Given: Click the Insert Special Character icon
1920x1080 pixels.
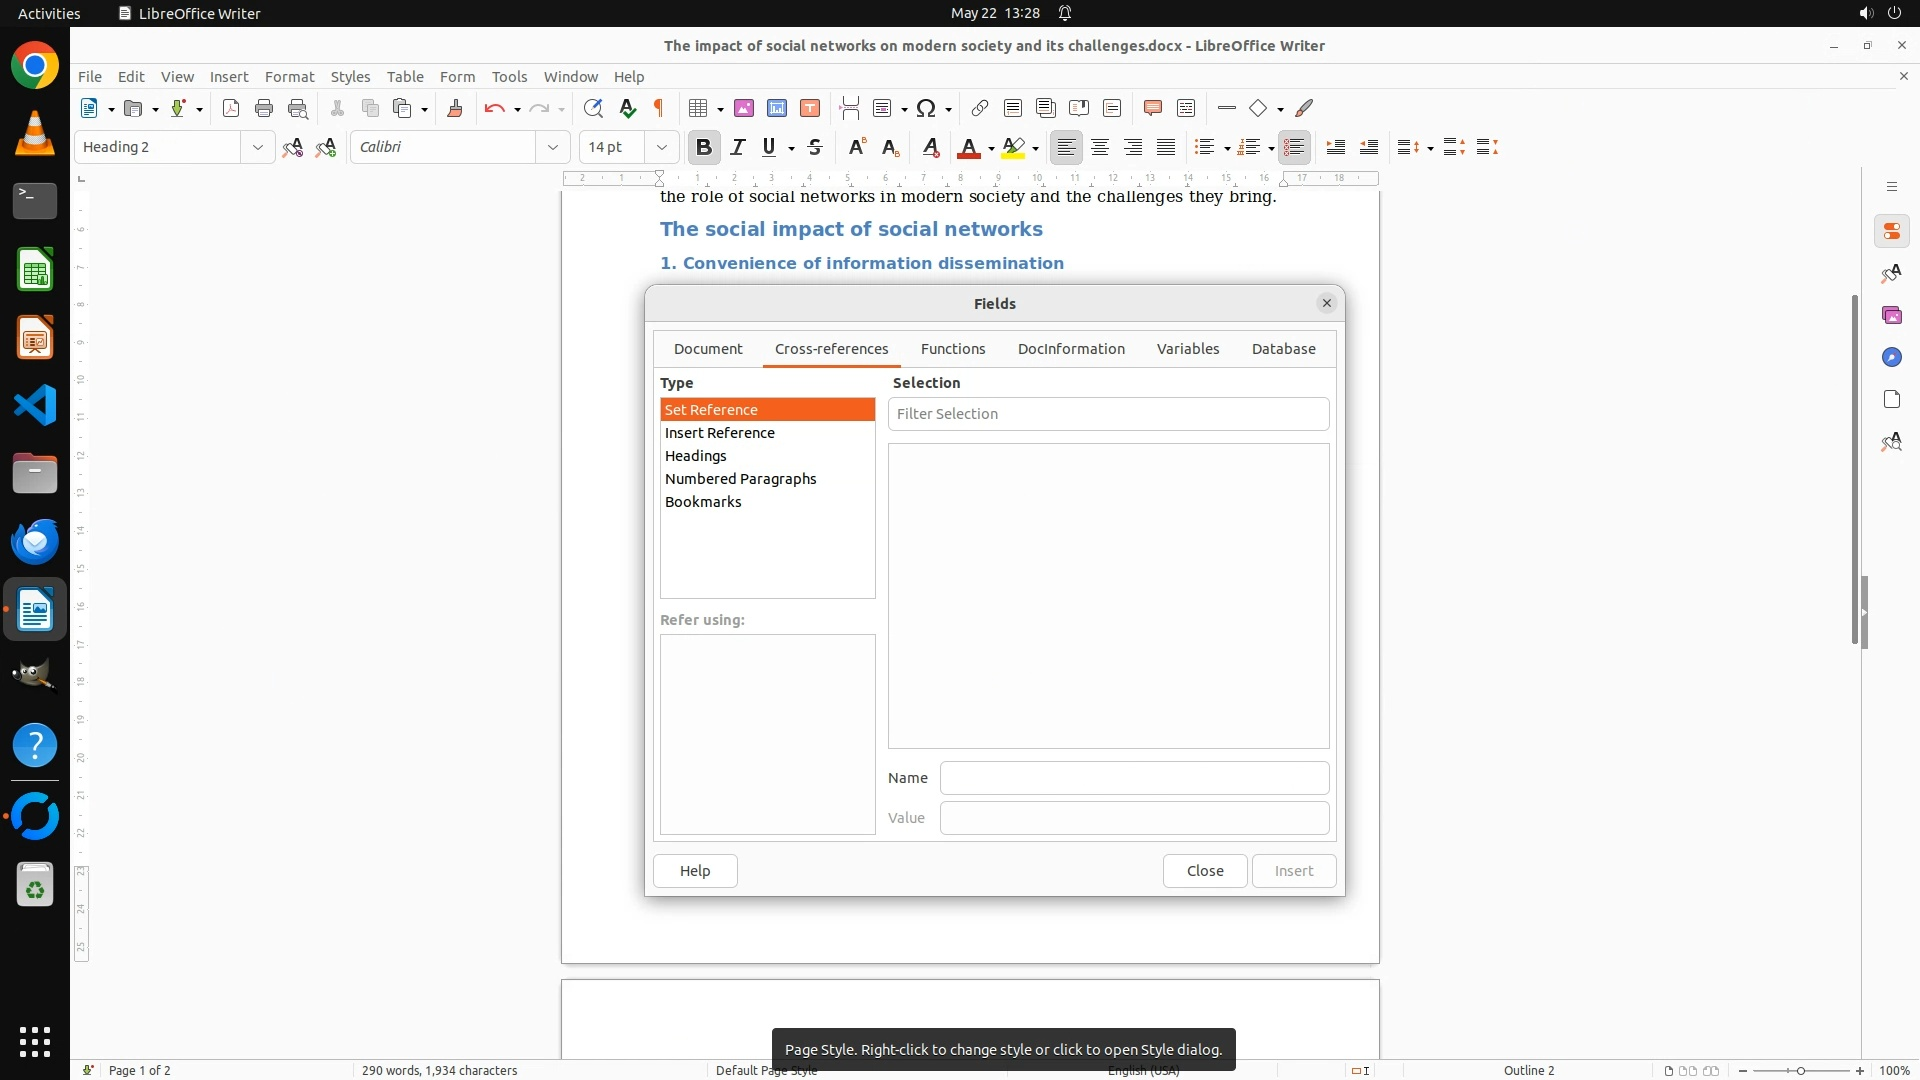Looking at the screenshot, I should coord(926,109).
